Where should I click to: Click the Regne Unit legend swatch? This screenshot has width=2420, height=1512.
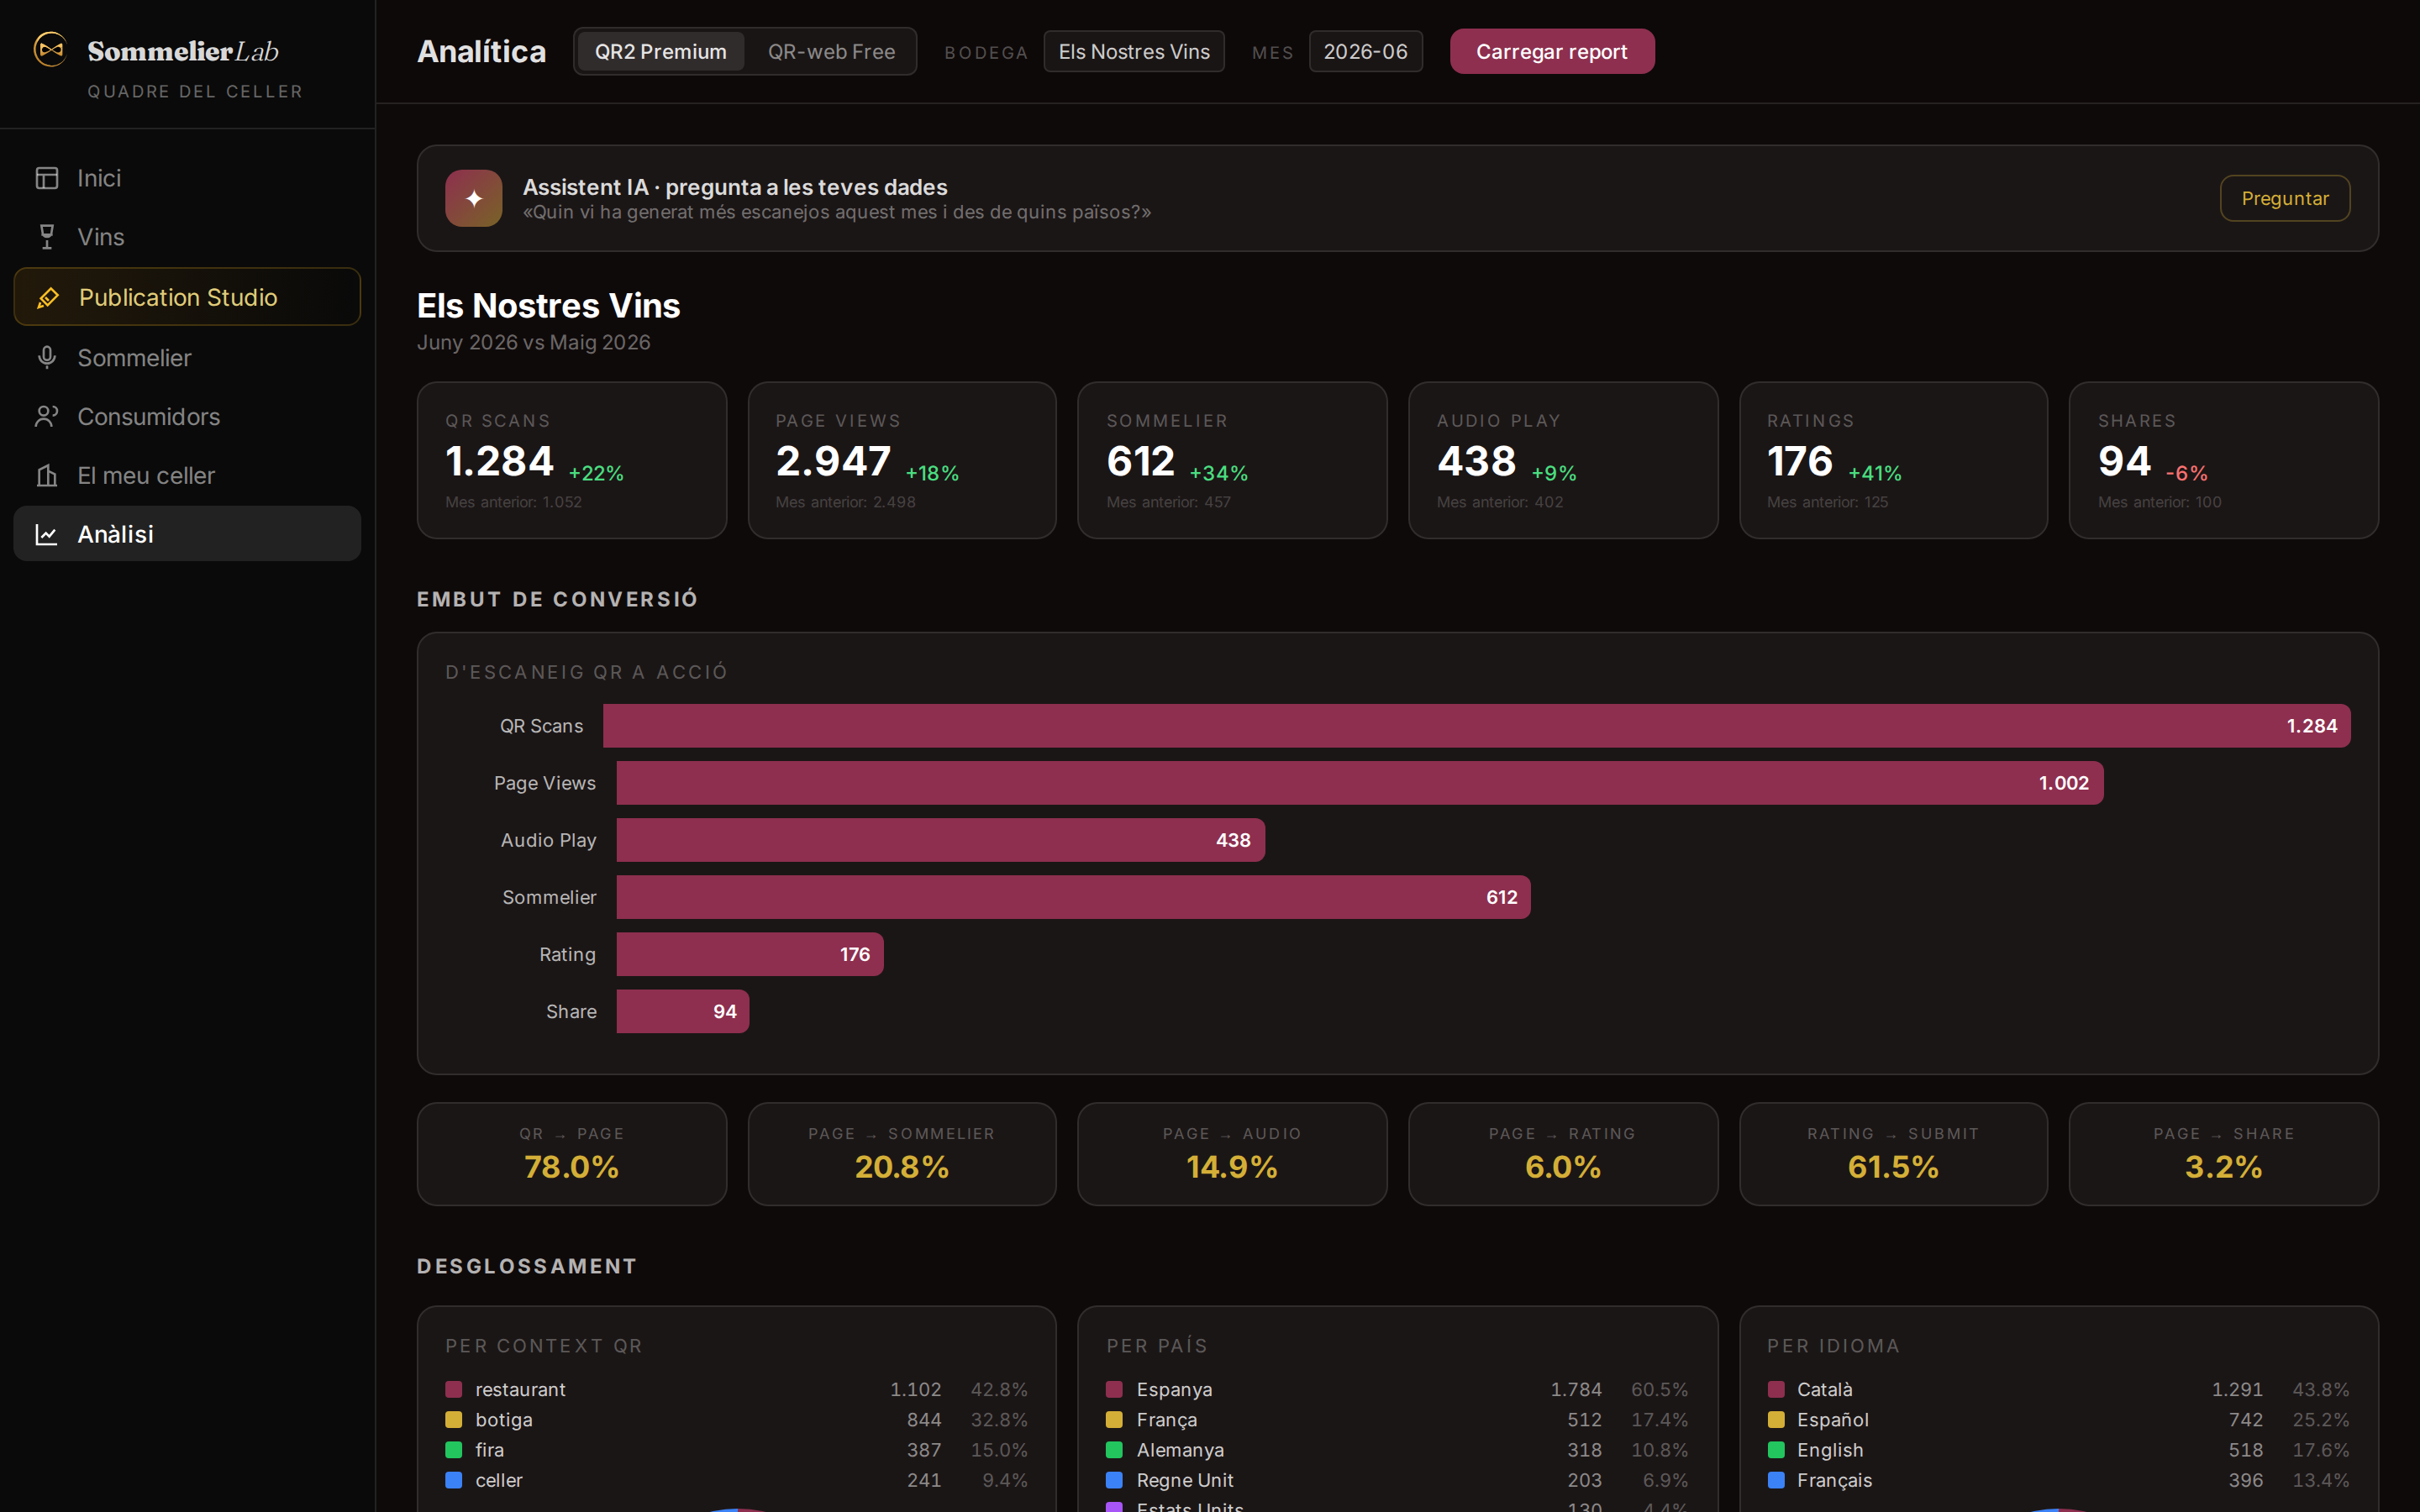pyautogui.click(x=1114, y=1479)
